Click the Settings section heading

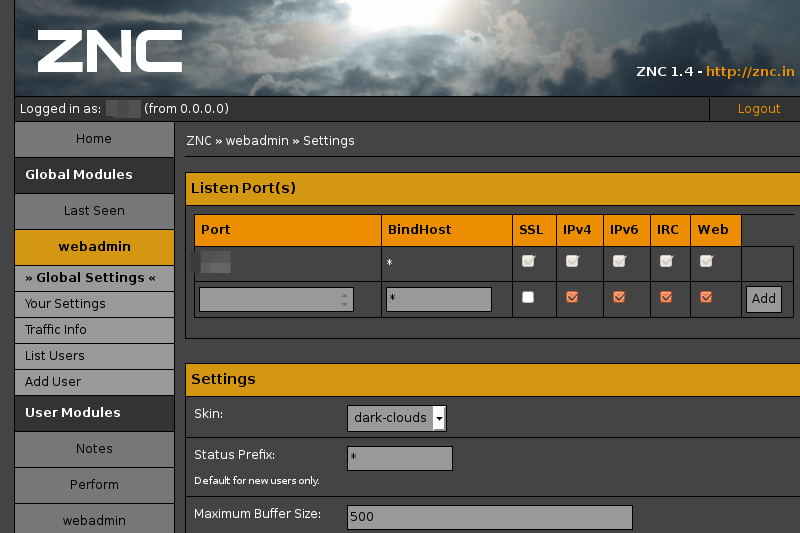click(223, 379)
